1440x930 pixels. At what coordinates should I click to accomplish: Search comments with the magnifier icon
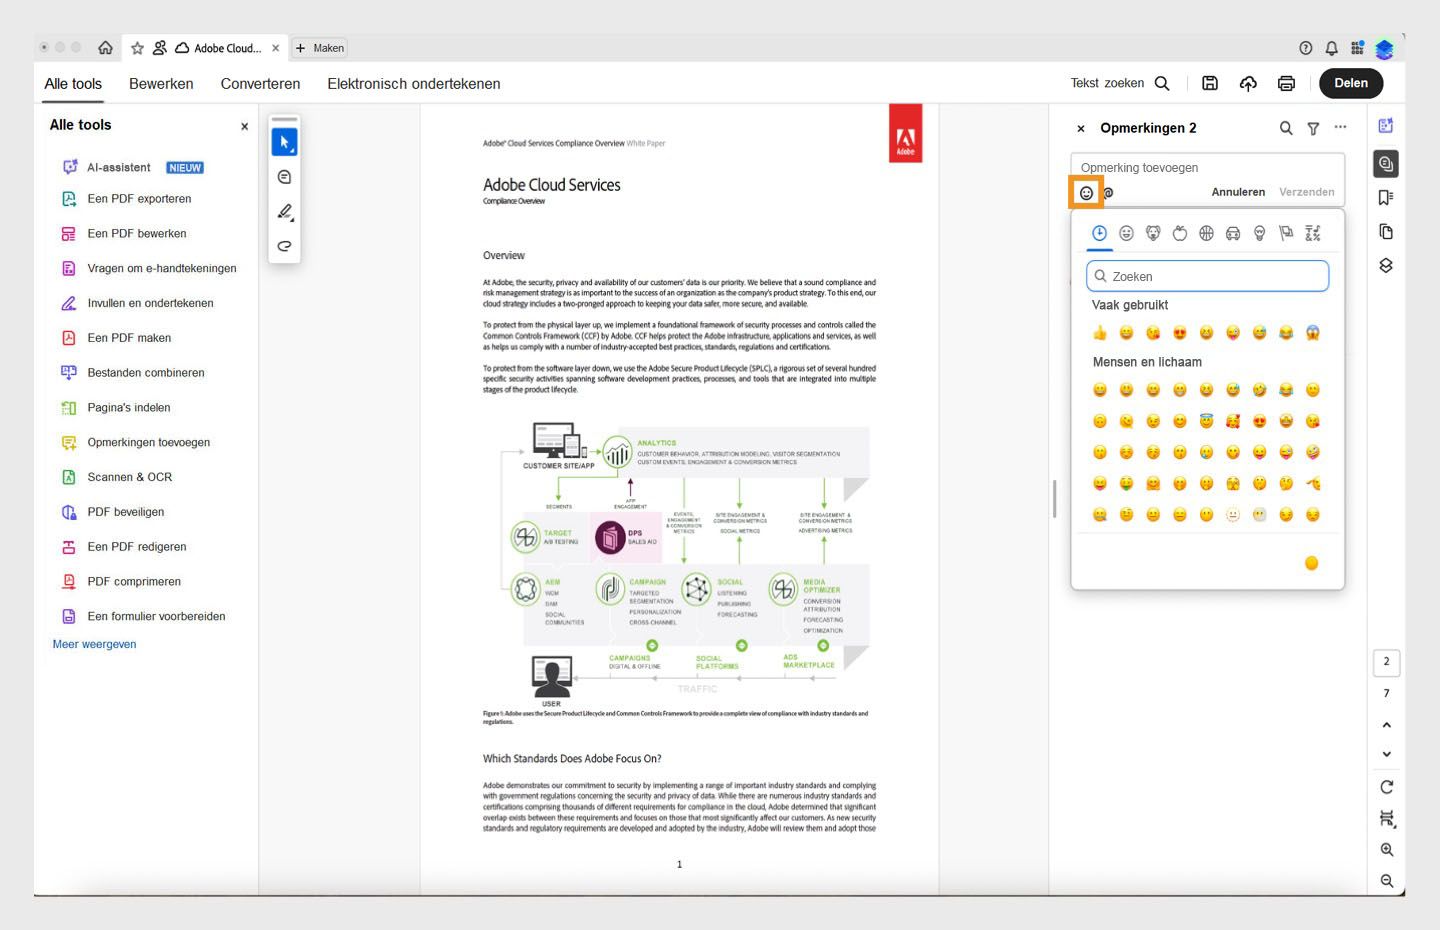1286,128
